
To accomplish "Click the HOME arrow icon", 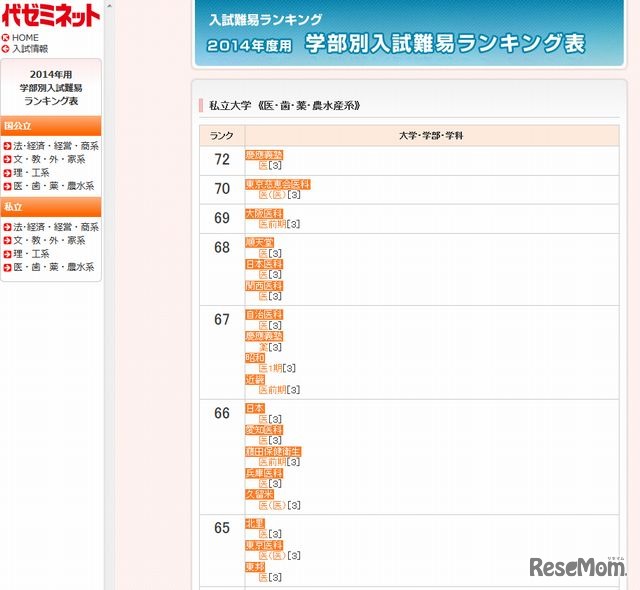I will [x=5, y=38].
